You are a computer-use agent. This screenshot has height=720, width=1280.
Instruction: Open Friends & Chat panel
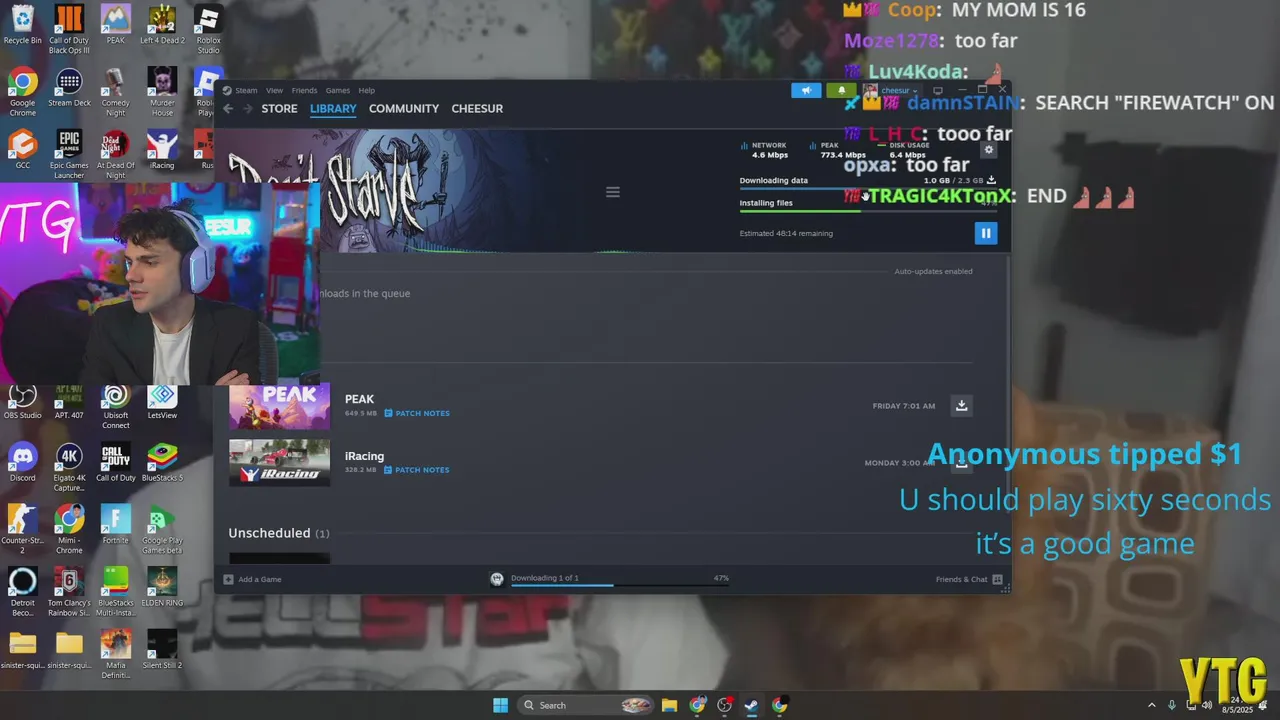coord(969,579)
